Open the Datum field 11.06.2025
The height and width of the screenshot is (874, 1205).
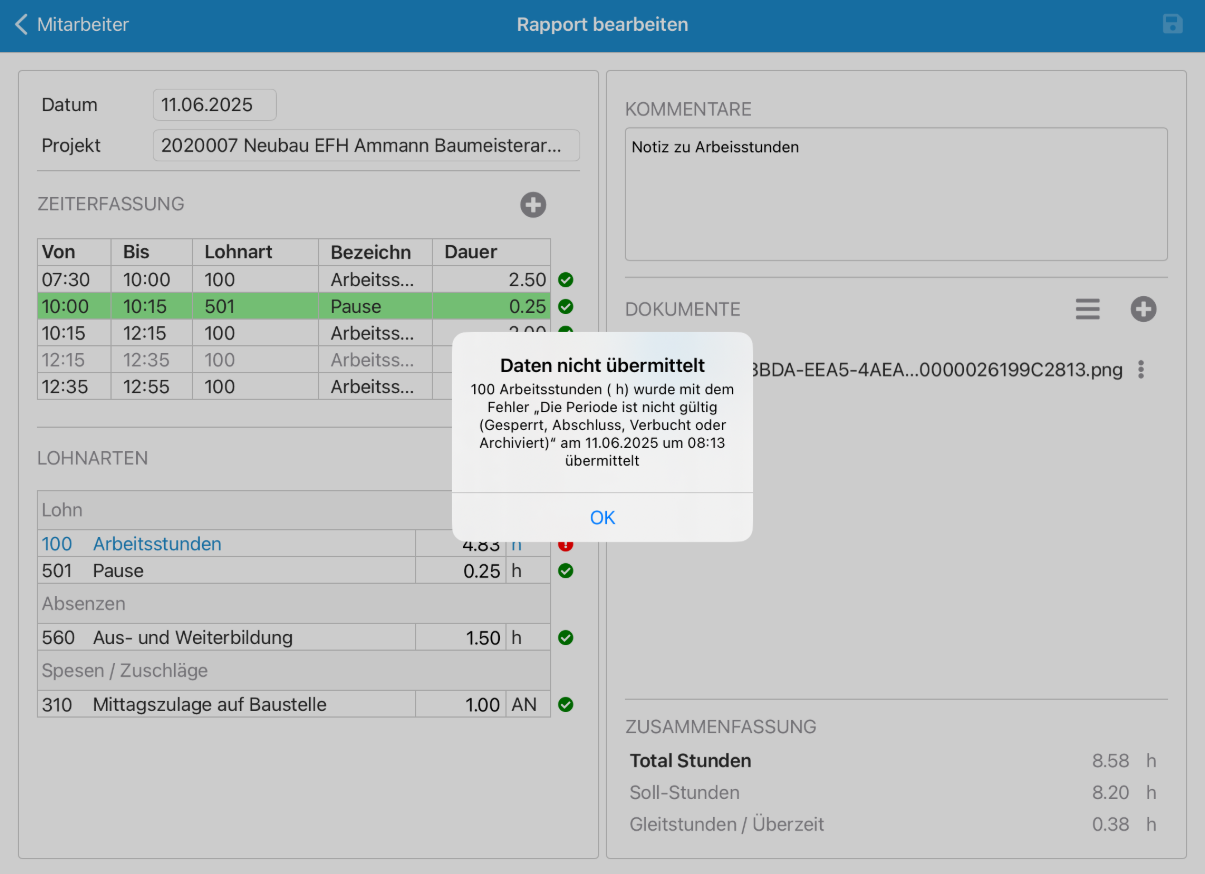(x=214, y=105)
